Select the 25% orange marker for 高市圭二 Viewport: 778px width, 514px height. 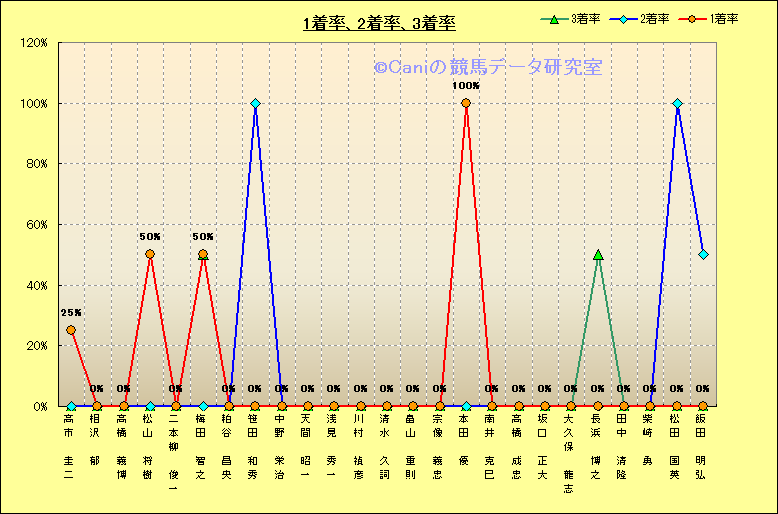[71, 330]
